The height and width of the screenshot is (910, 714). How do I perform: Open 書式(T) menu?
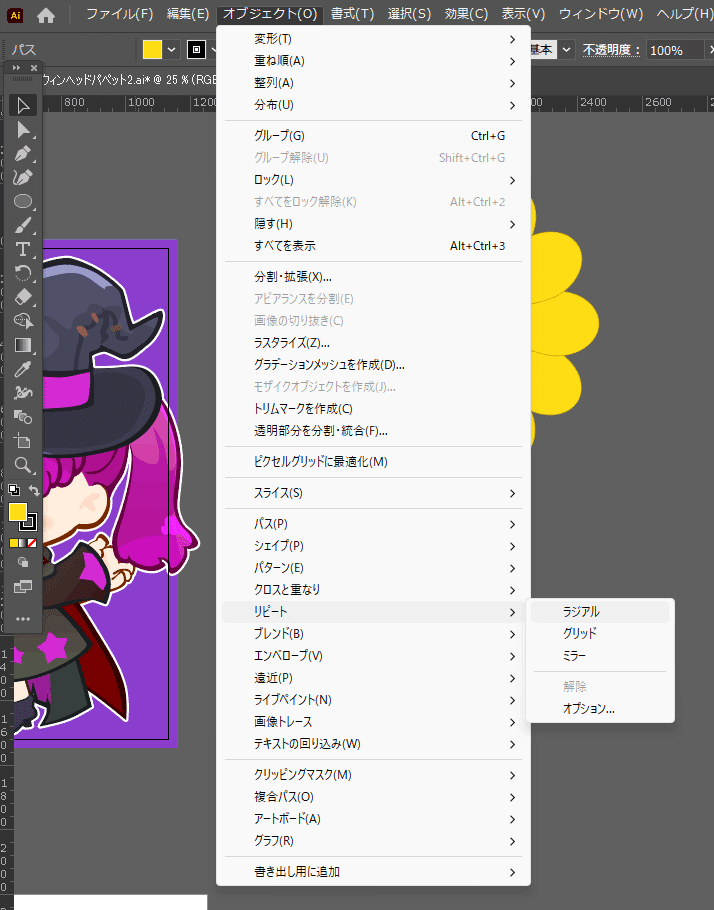352,14
